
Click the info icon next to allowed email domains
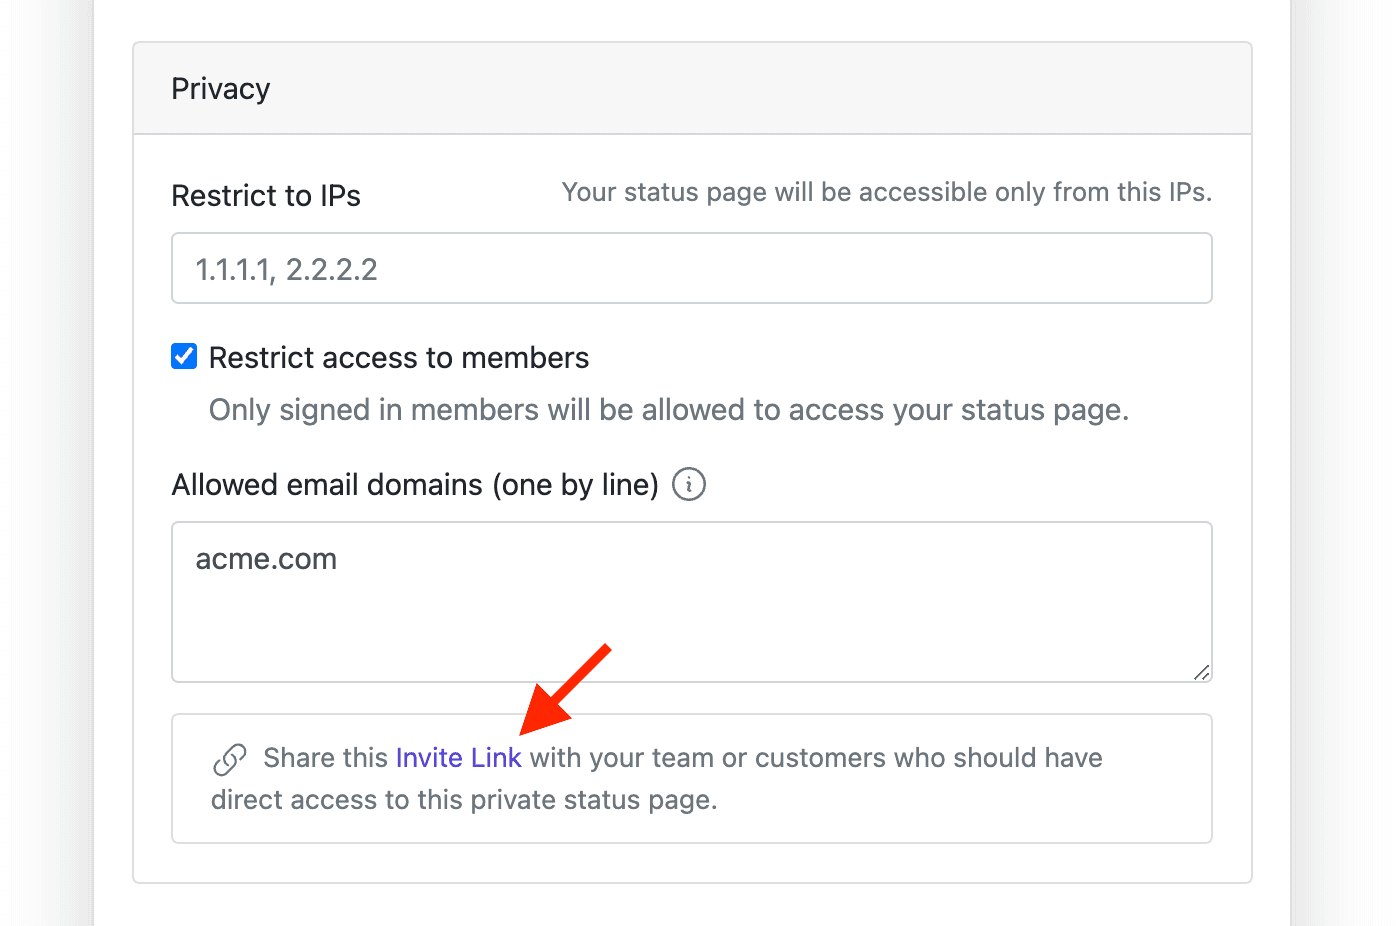point(688,484)
